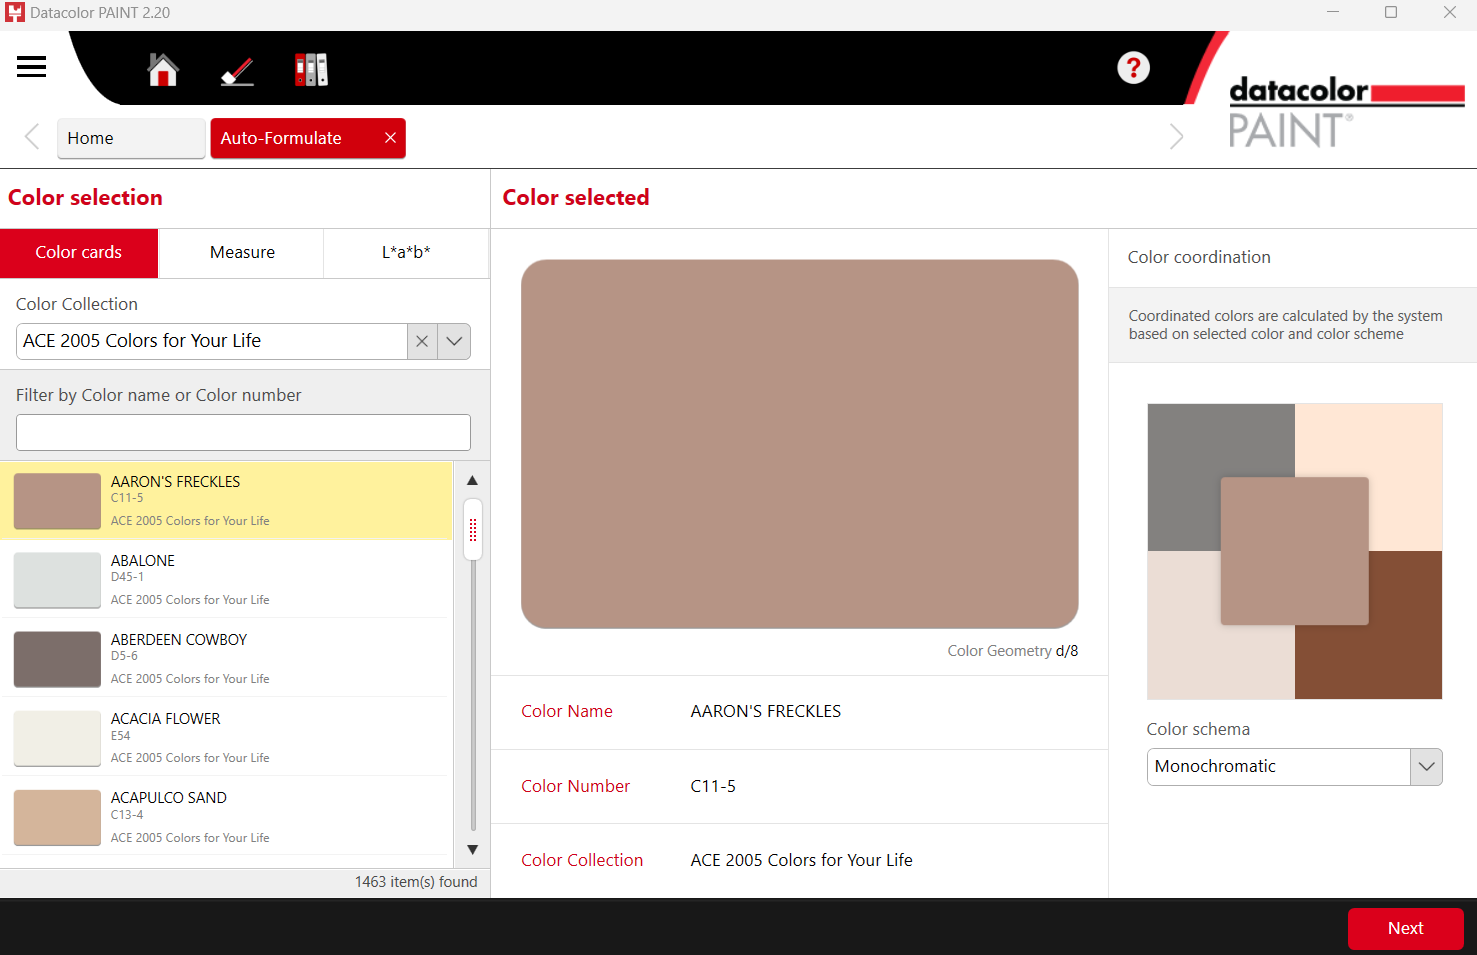This screenshot has width=1477, height=955.
Task: Open the Color schema Monochromatic dropdown
Action: tap(1426, 767)
